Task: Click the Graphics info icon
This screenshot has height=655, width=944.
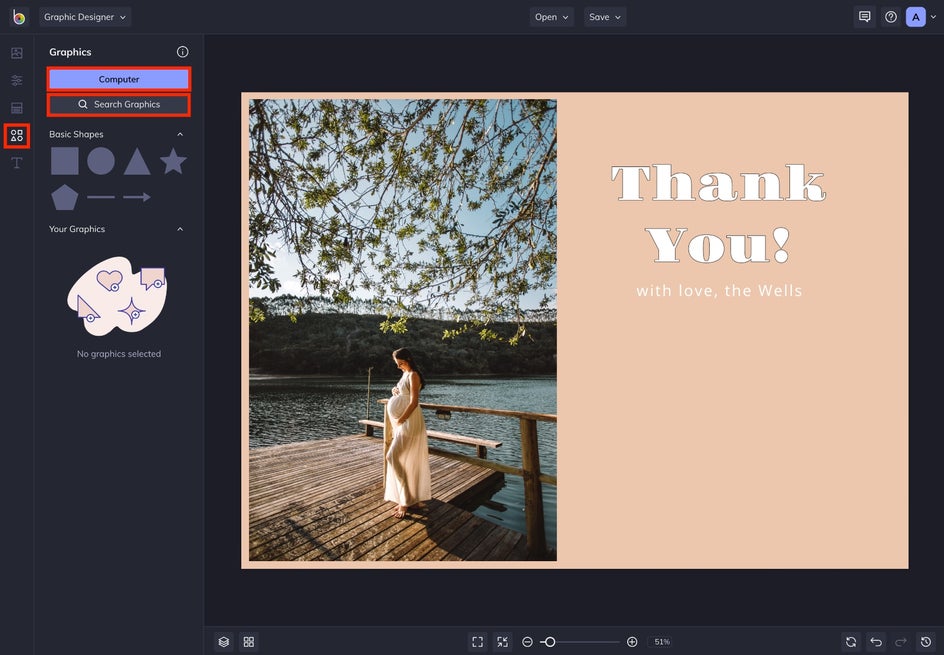Action: coord(182,52)
